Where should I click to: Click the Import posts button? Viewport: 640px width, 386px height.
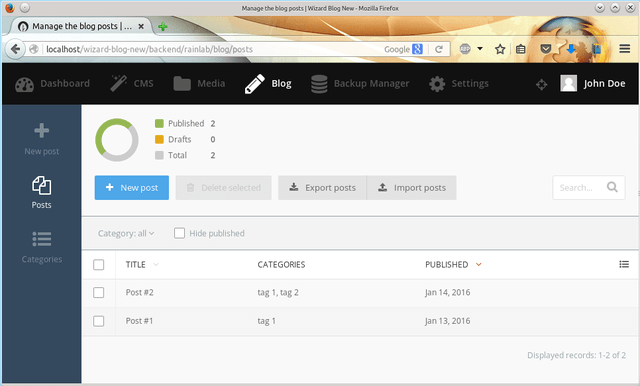[412, 188]
